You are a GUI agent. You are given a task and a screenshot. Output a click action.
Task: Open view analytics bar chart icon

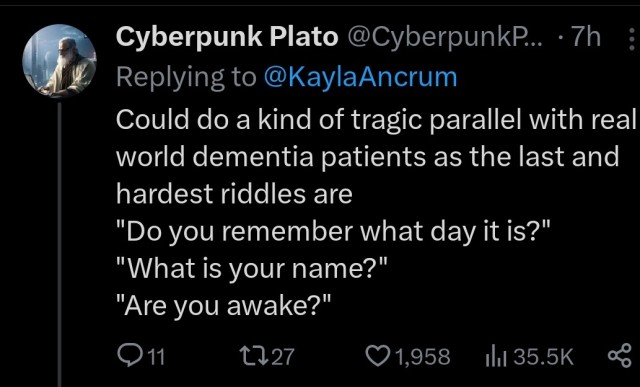click(x=496, y=356)
